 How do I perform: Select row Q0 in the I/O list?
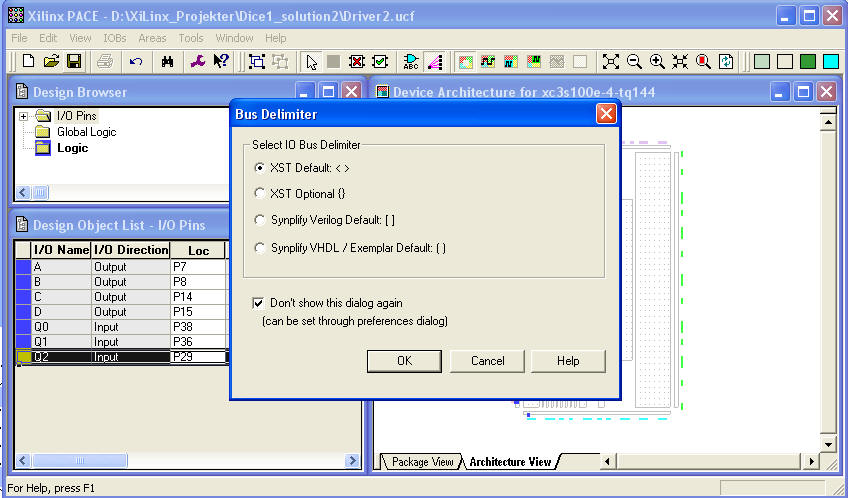point(122,327)
